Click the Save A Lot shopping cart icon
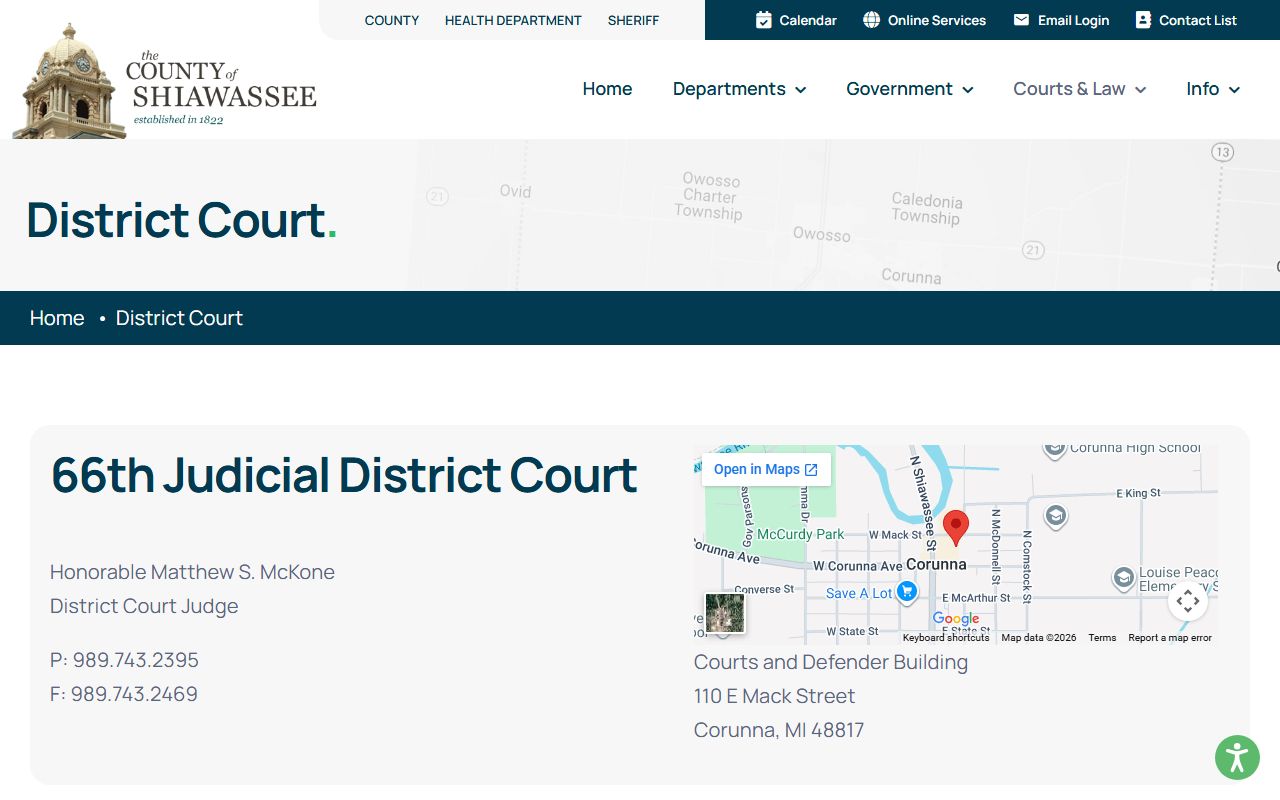The height and width of the screenshot is (800, 1280). [906, 592]
